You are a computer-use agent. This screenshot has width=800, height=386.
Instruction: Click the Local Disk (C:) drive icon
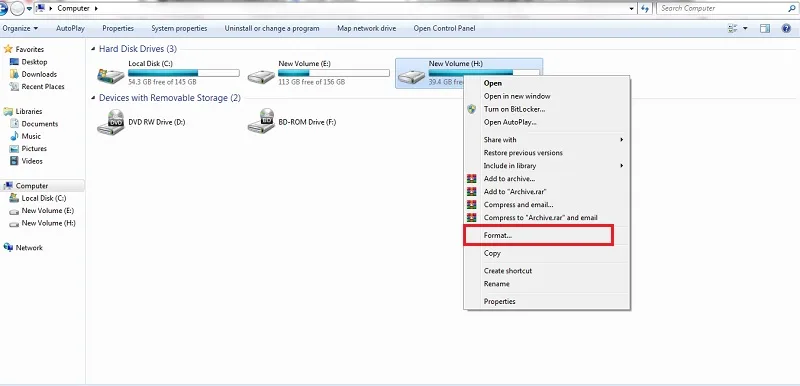point(111,76)
